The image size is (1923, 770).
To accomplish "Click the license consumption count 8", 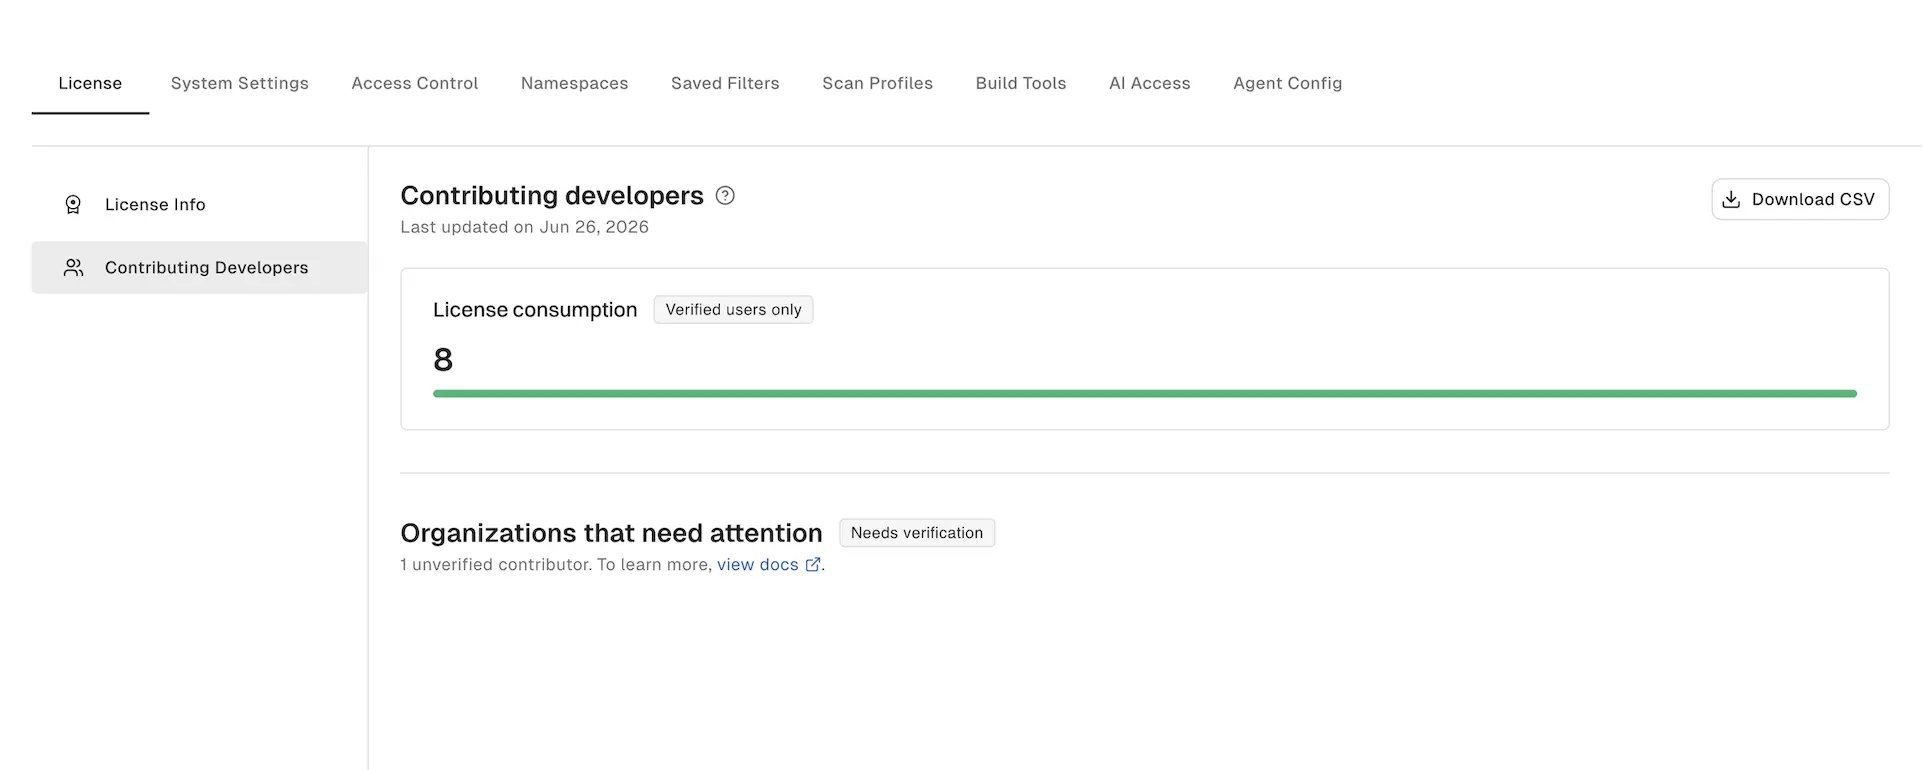I will (x=443, y=359).
